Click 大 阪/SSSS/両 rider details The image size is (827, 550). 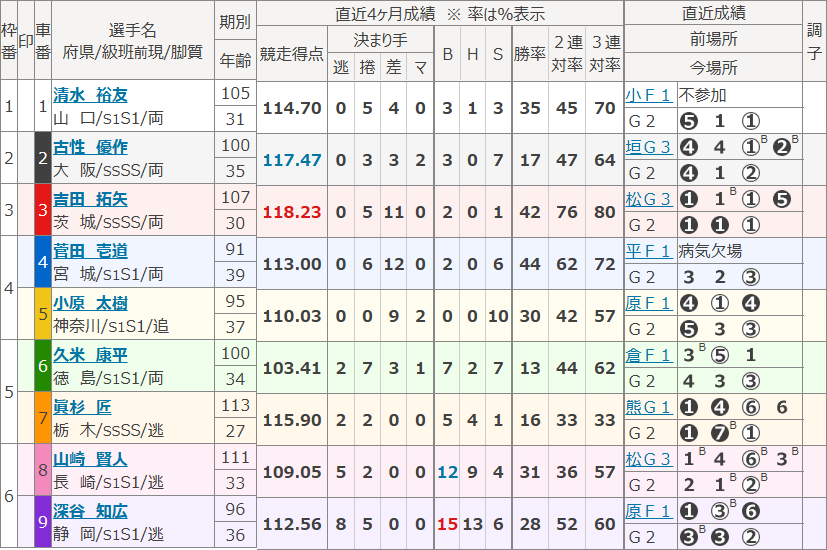point(108,170)
